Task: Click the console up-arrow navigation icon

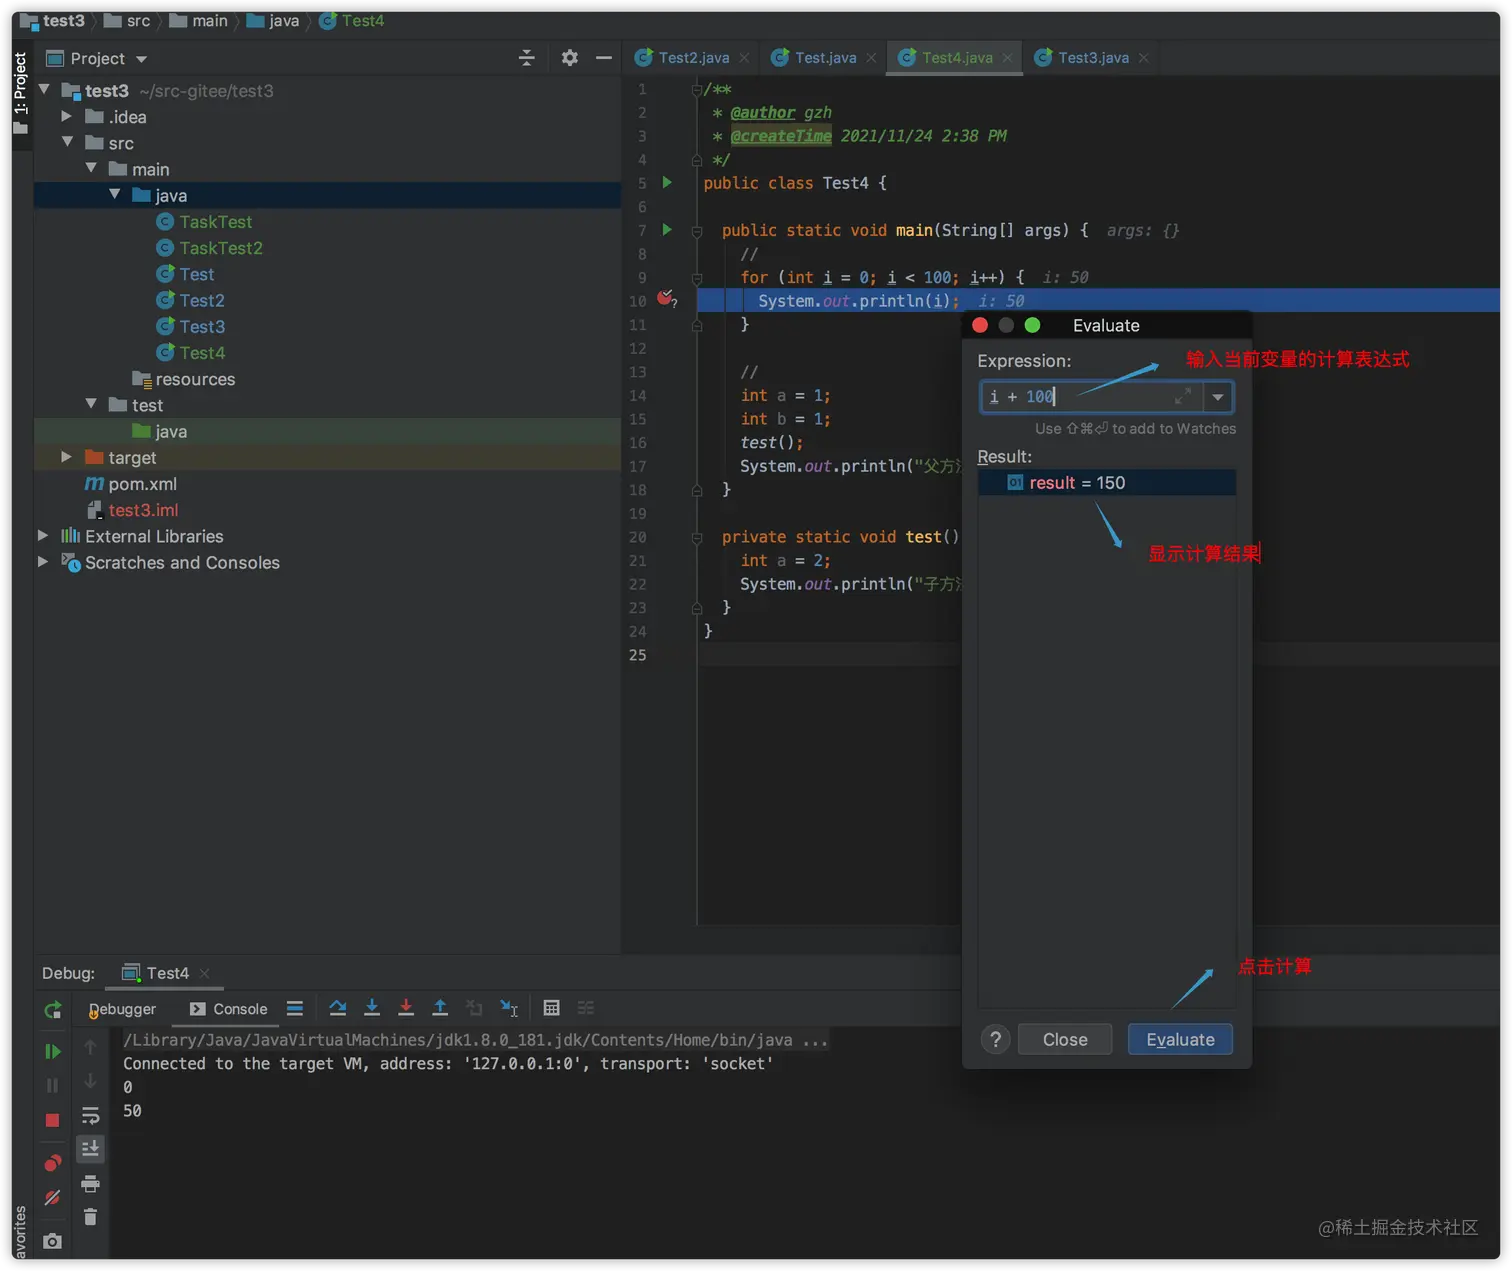Action: tap(90, 1047)
